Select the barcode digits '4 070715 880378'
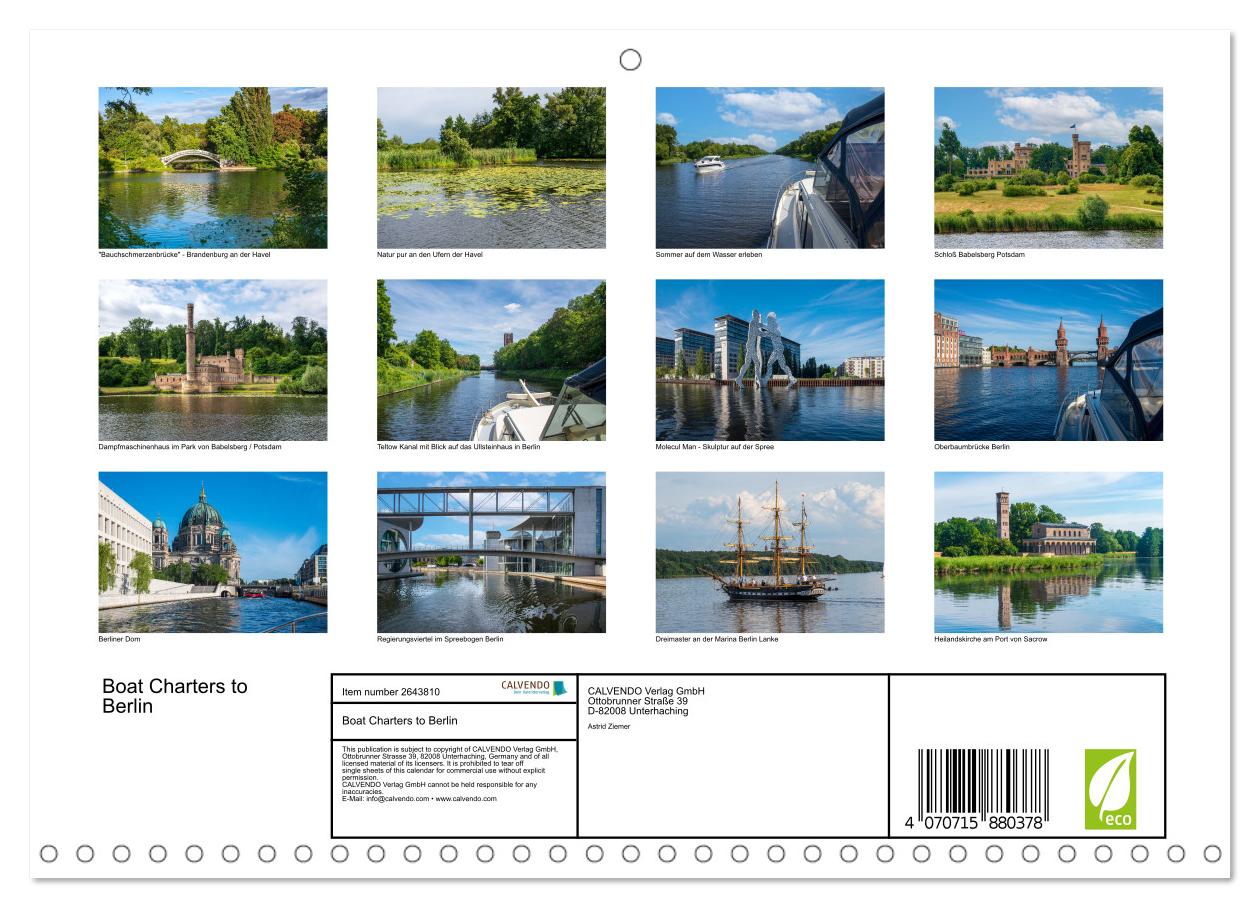The image size is (1260, 908). click(x=974, y=822)
